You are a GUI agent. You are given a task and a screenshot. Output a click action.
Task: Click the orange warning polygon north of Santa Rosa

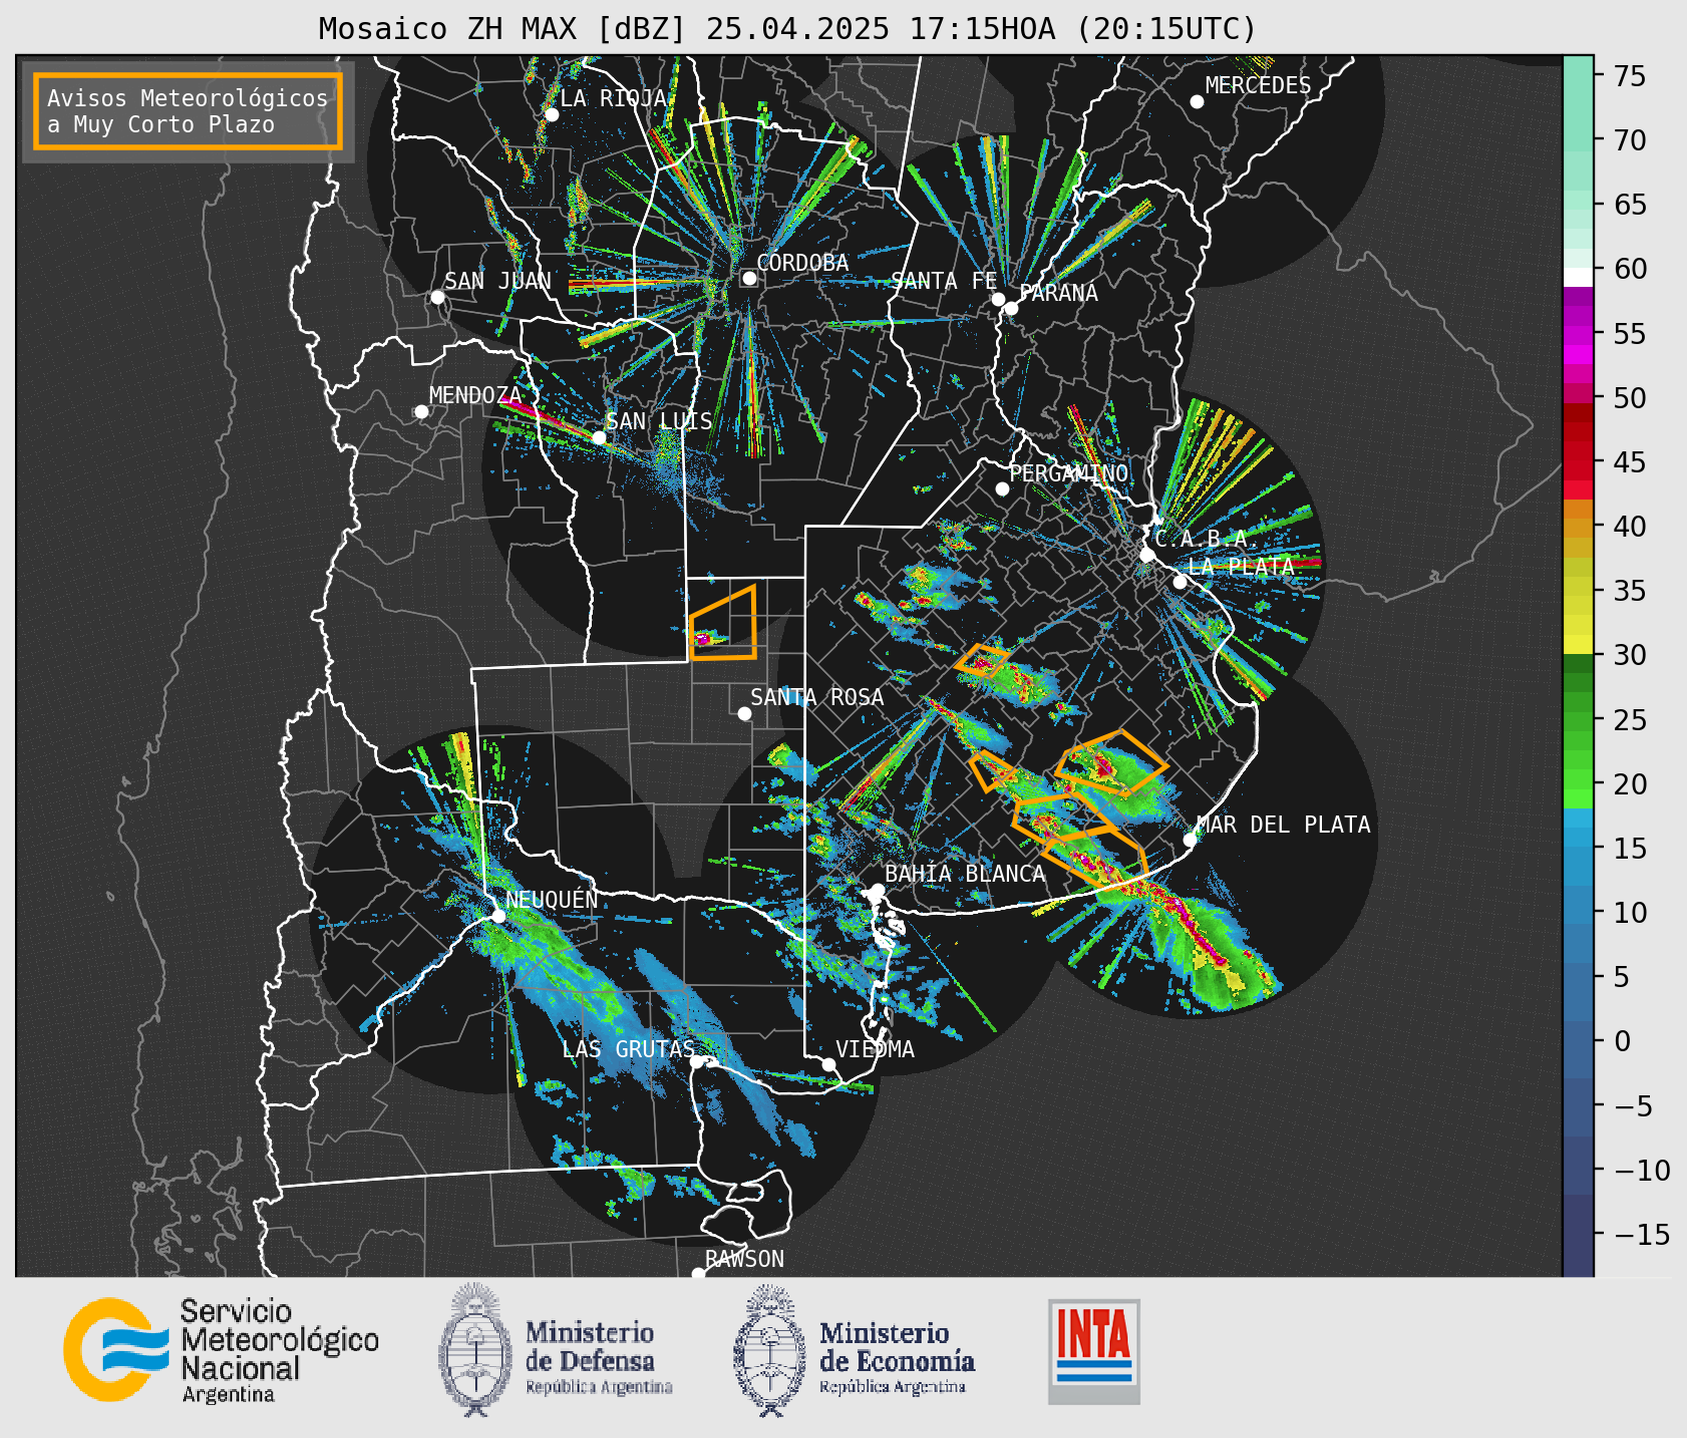[723, 623]
